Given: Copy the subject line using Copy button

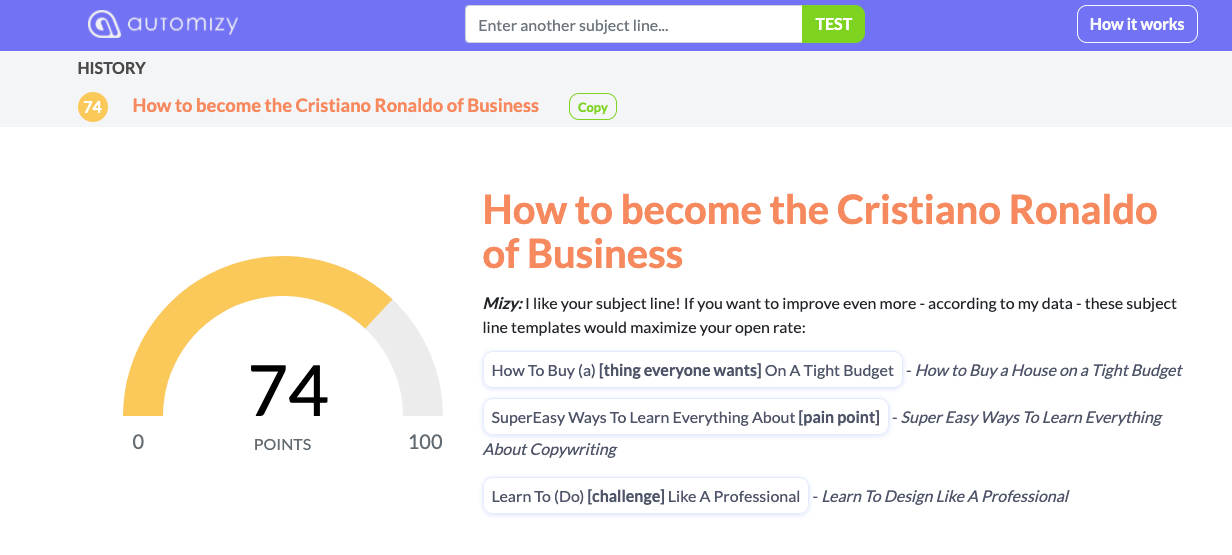Looking at the screenshot, I should coord(593,107).
